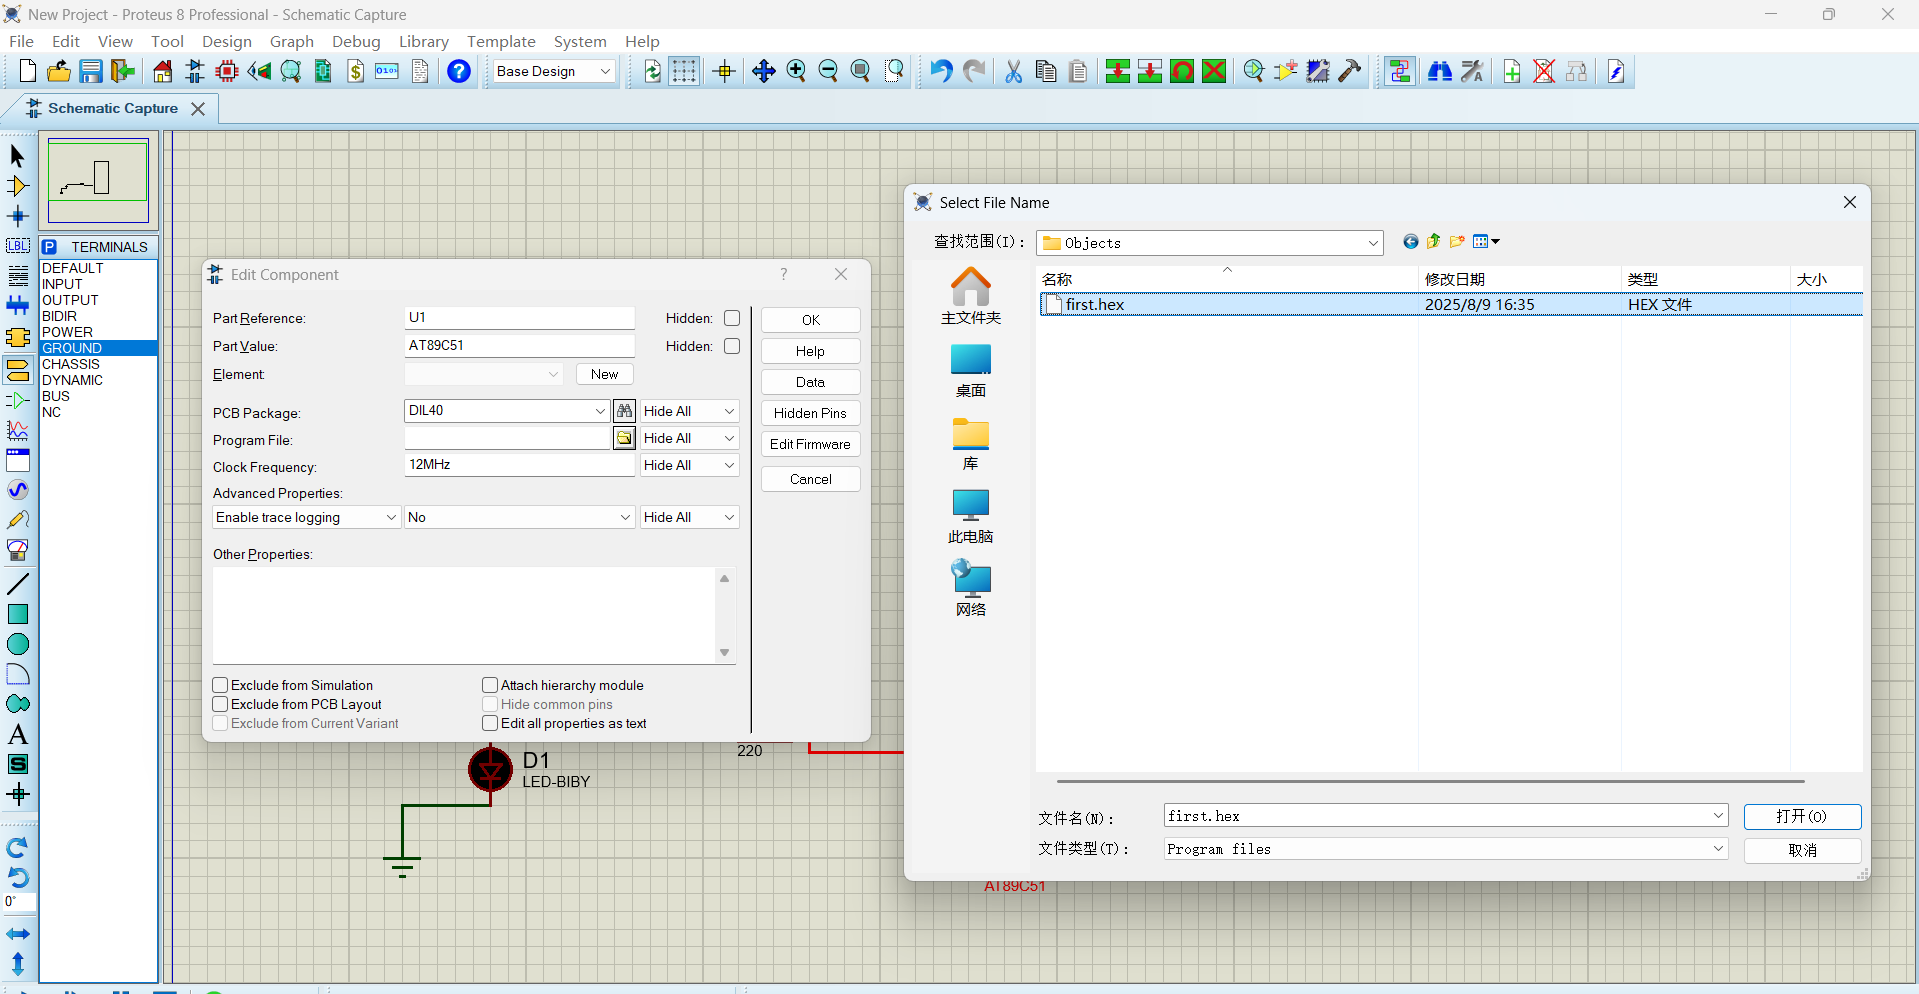The width and height of the screenshot is (1919, 994).
Task: Click 打开(O) open button
Action: click(1802, 817)
